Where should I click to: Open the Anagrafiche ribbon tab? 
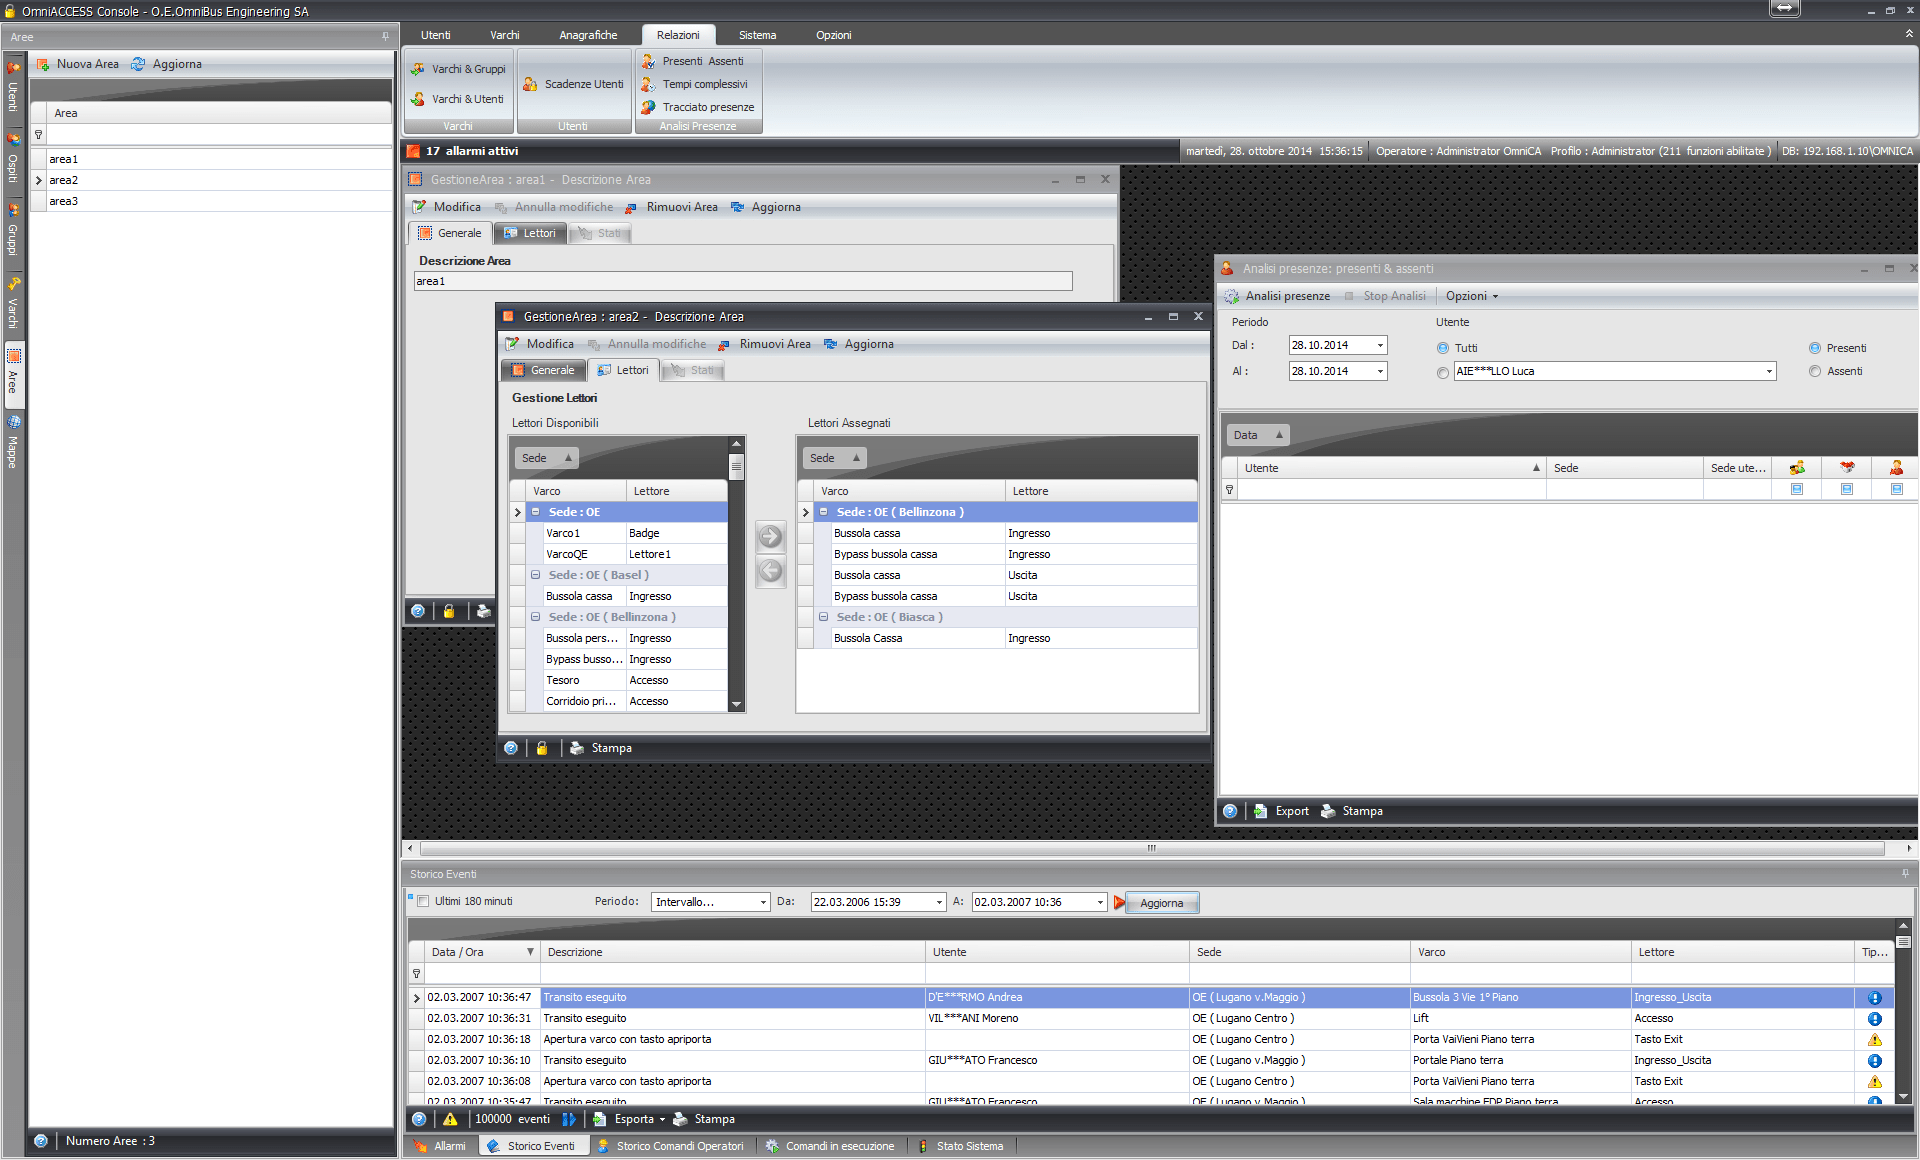click(587, 35)
